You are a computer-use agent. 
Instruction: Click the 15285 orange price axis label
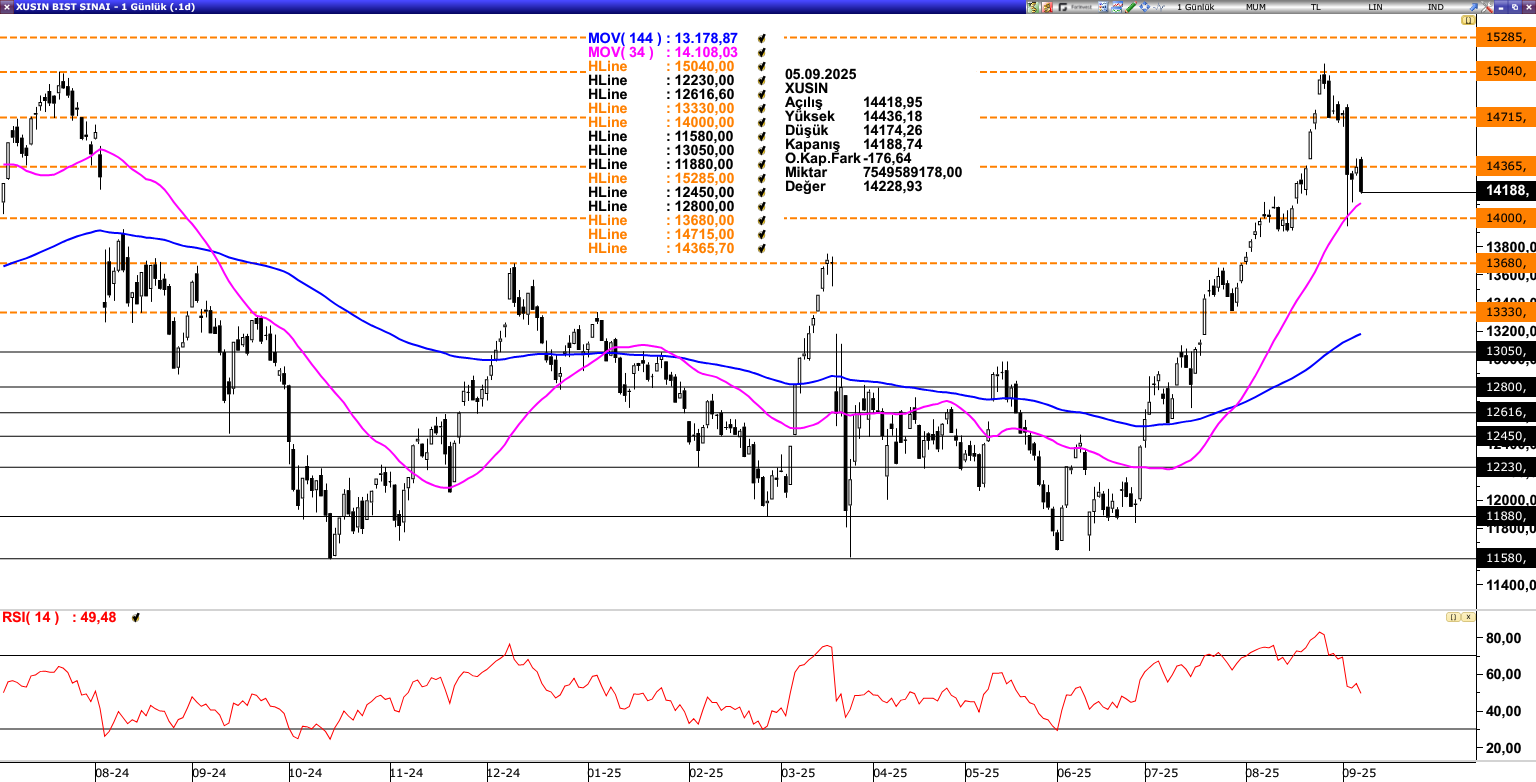pos(1505,37)
